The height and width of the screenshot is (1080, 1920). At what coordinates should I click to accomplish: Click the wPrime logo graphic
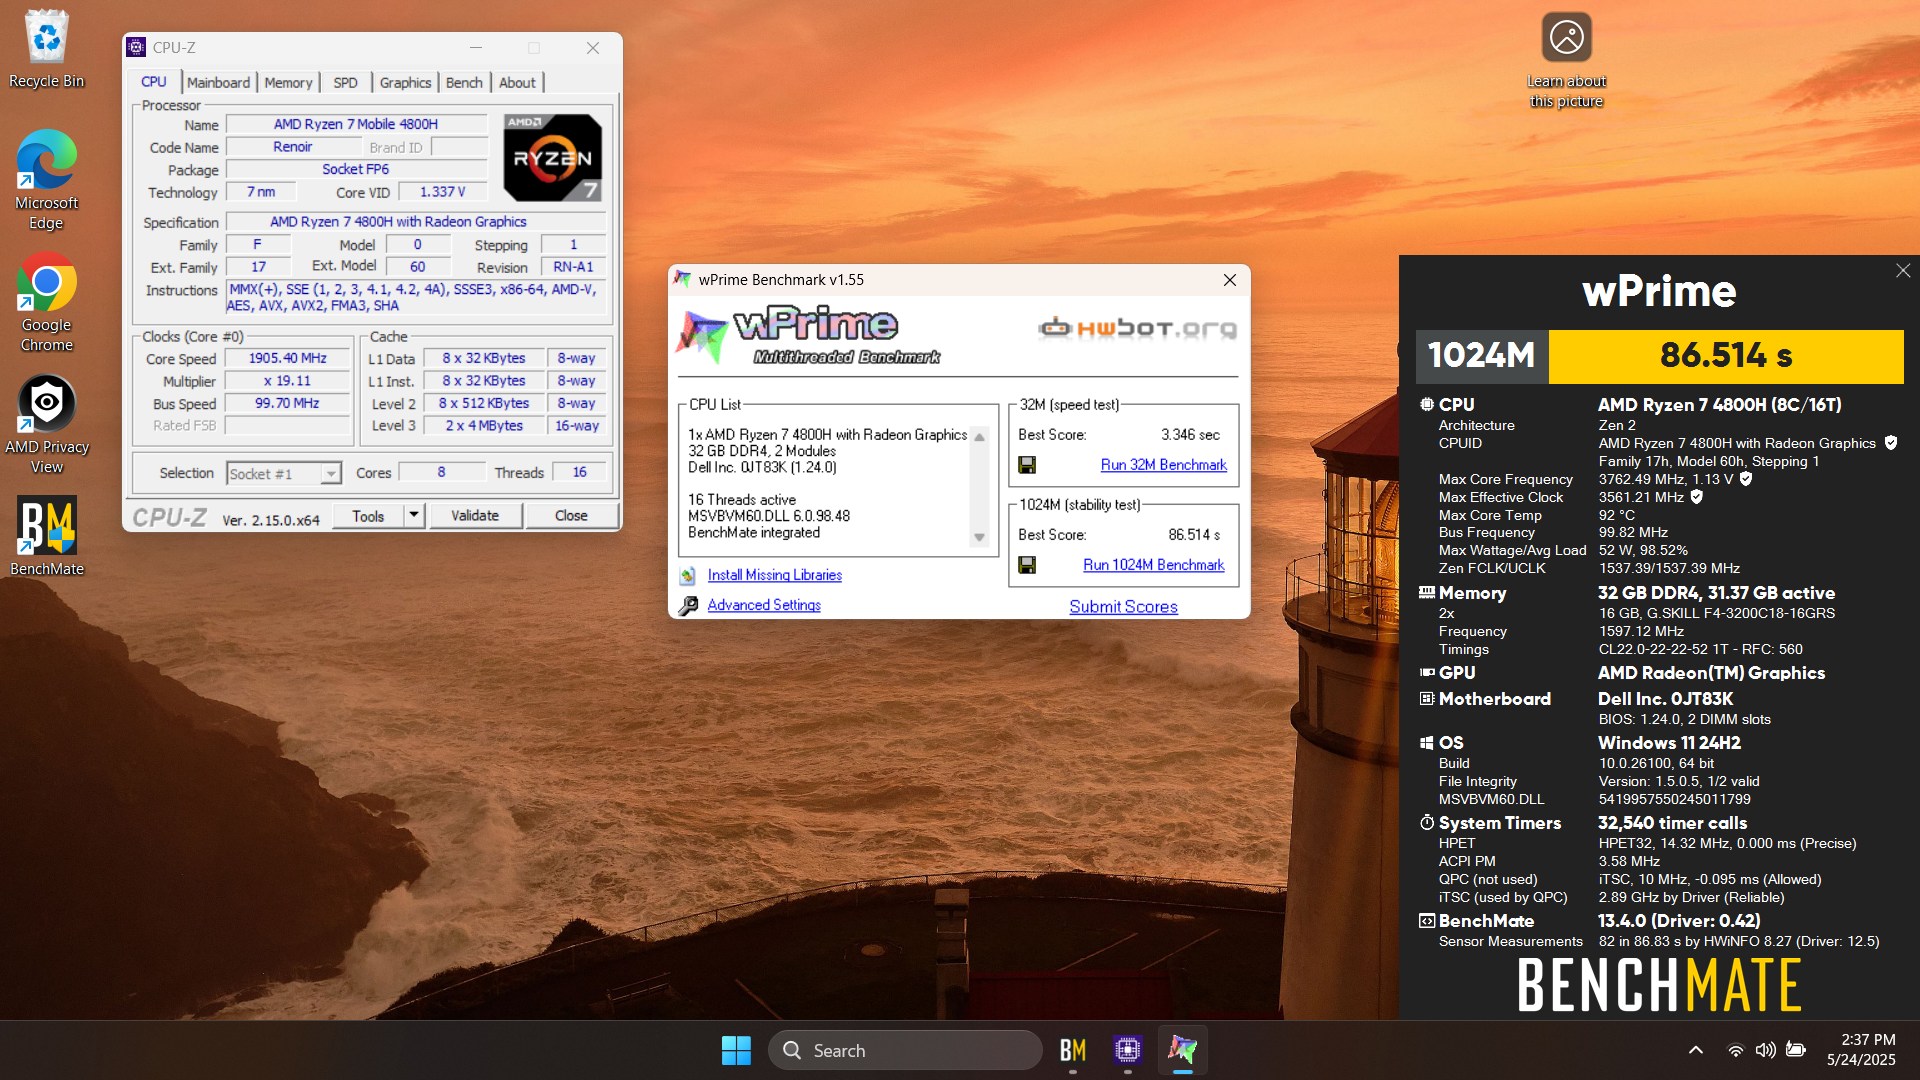(808, 336)
